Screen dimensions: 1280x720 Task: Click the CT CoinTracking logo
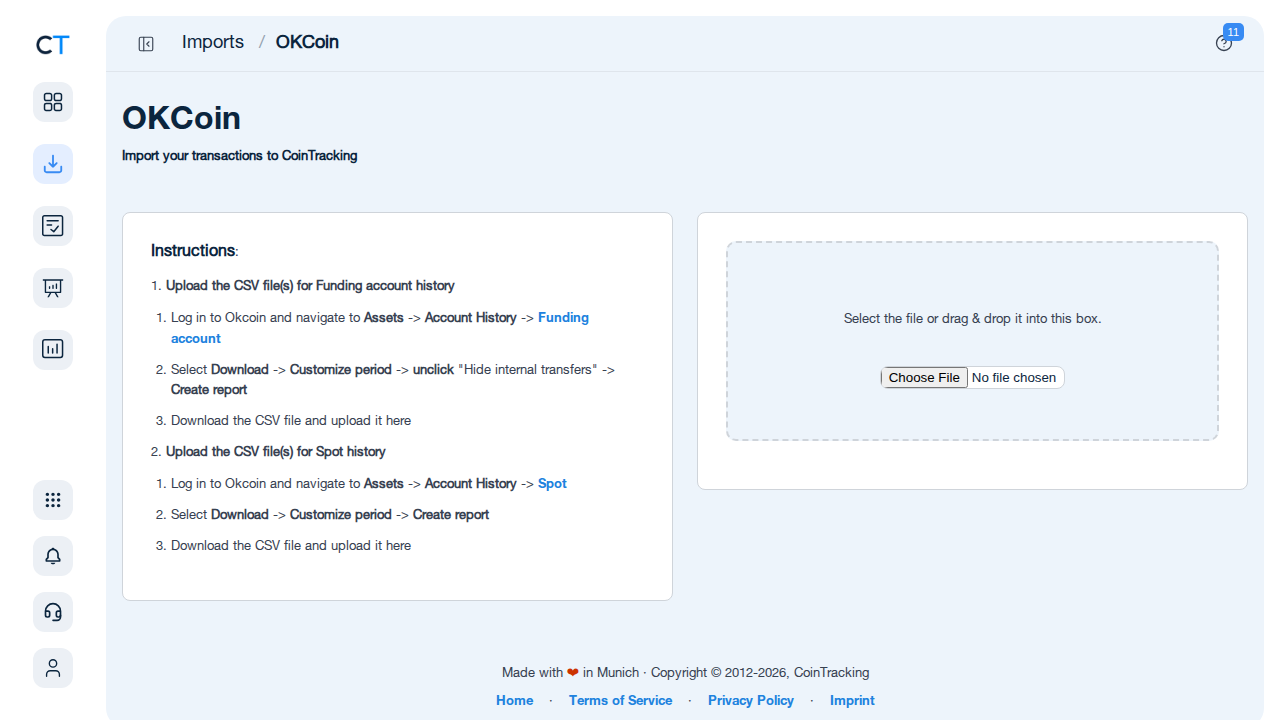53,45
